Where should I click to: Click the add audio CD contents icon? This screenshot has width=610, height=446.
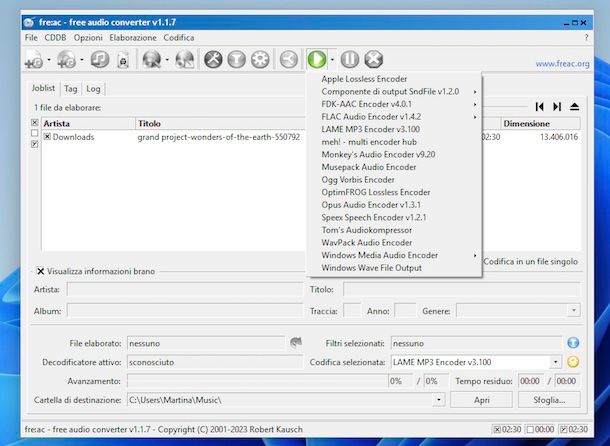click(x=67, y=60)
